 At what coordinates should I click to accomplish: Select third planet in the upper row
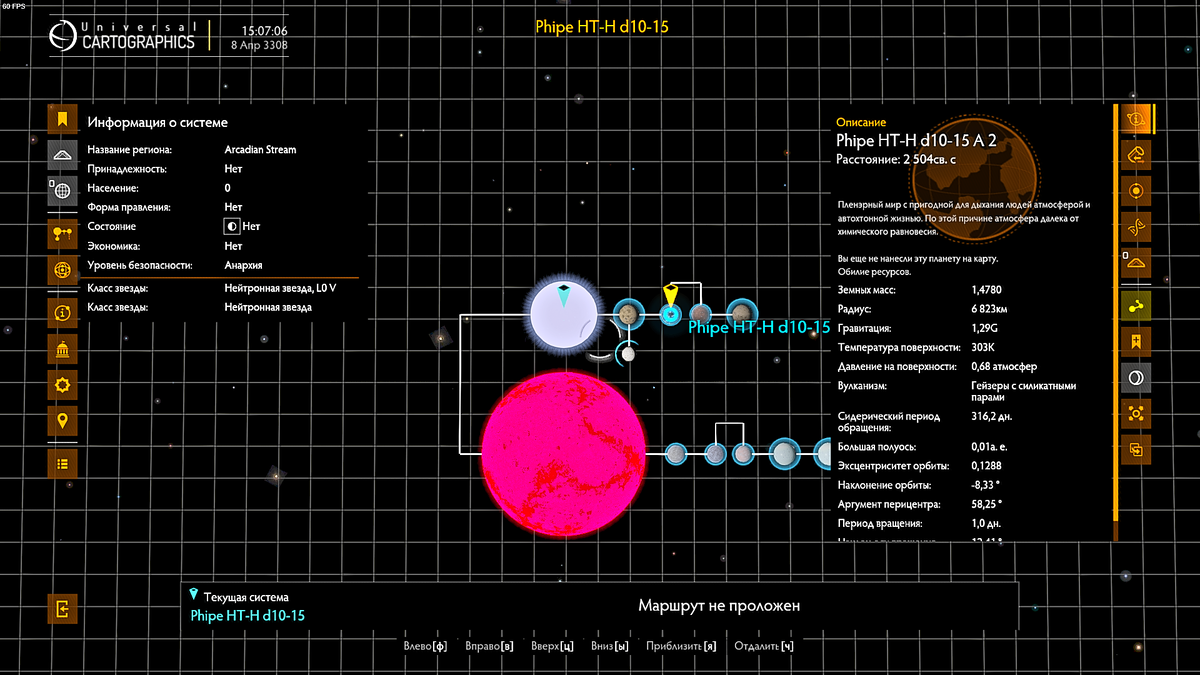700,315
